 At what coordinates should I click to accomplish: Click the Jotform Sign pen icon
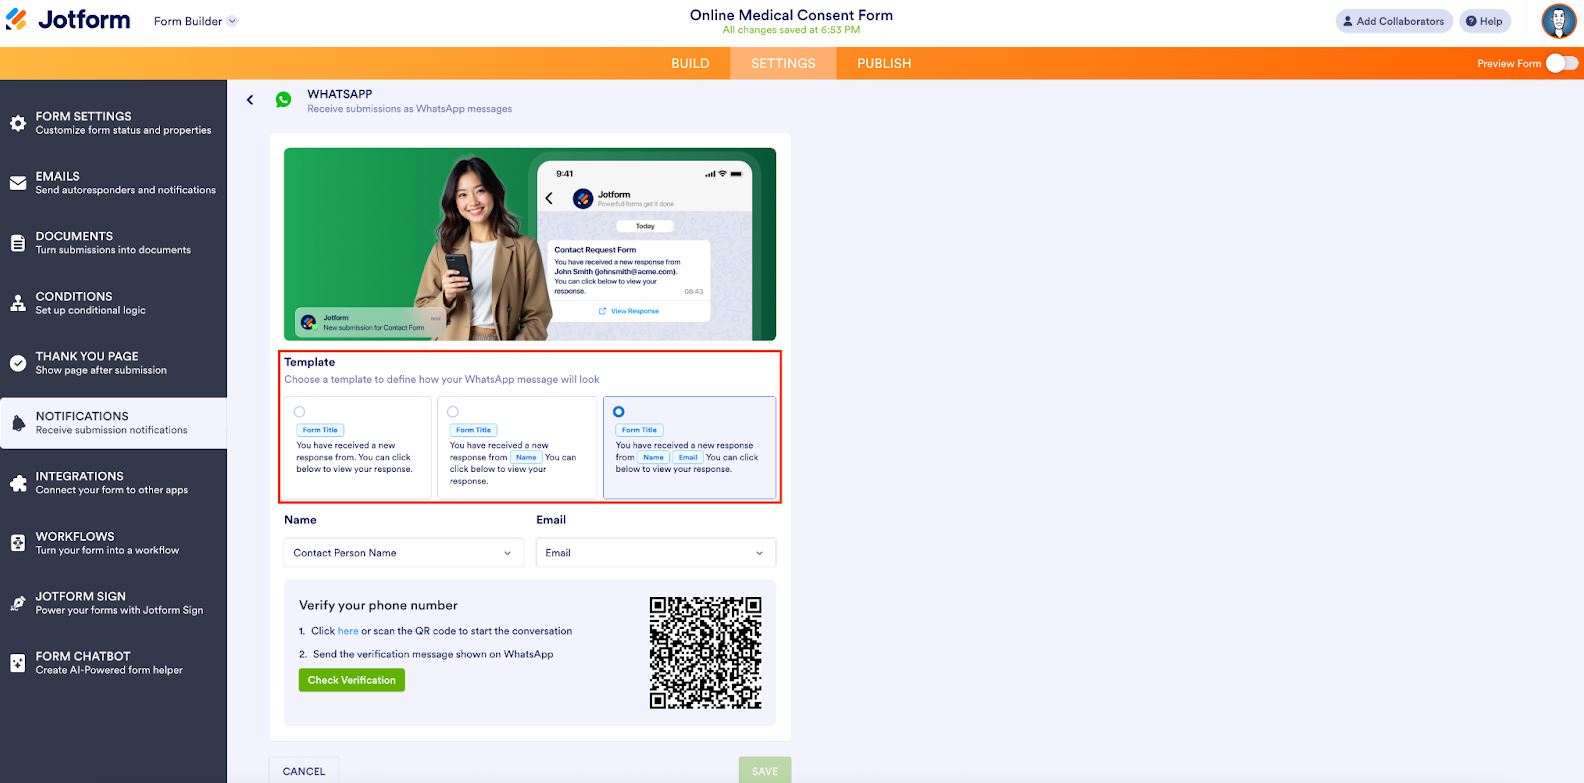pyautogui.click(x=18, y=603)
